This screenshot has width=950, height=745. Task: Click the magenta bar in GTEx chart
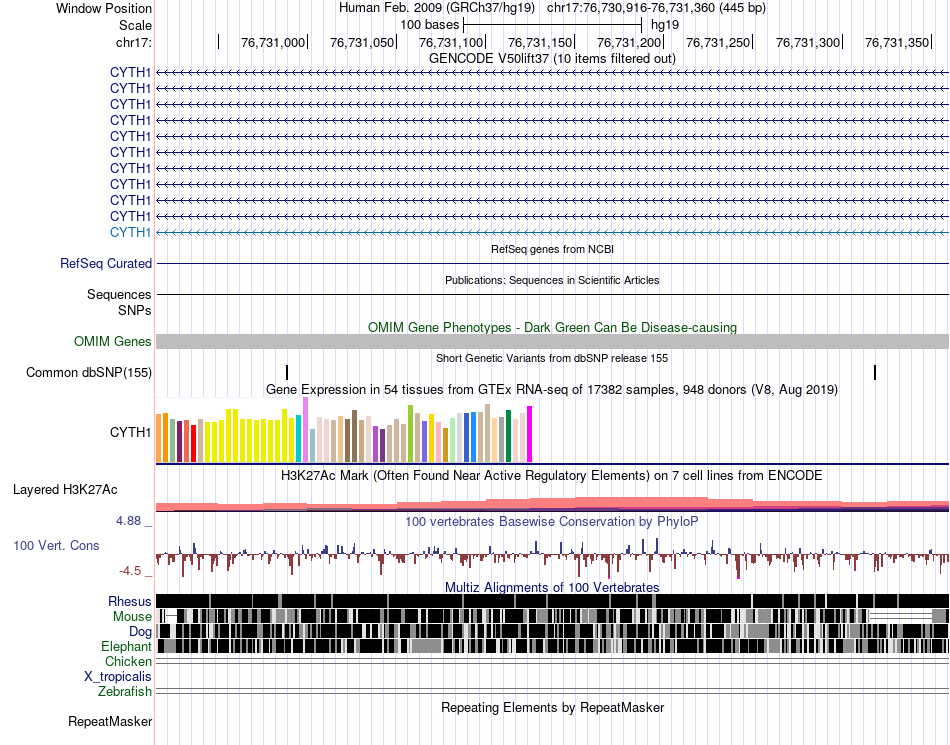pos(530,434)
